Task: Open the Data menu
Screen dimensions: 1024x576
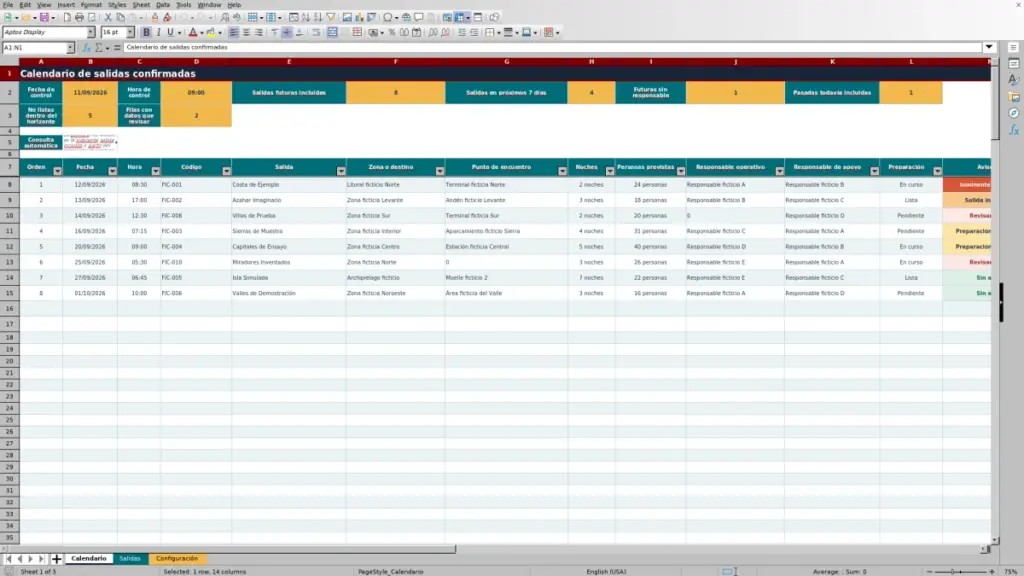Action: point(163,5)
